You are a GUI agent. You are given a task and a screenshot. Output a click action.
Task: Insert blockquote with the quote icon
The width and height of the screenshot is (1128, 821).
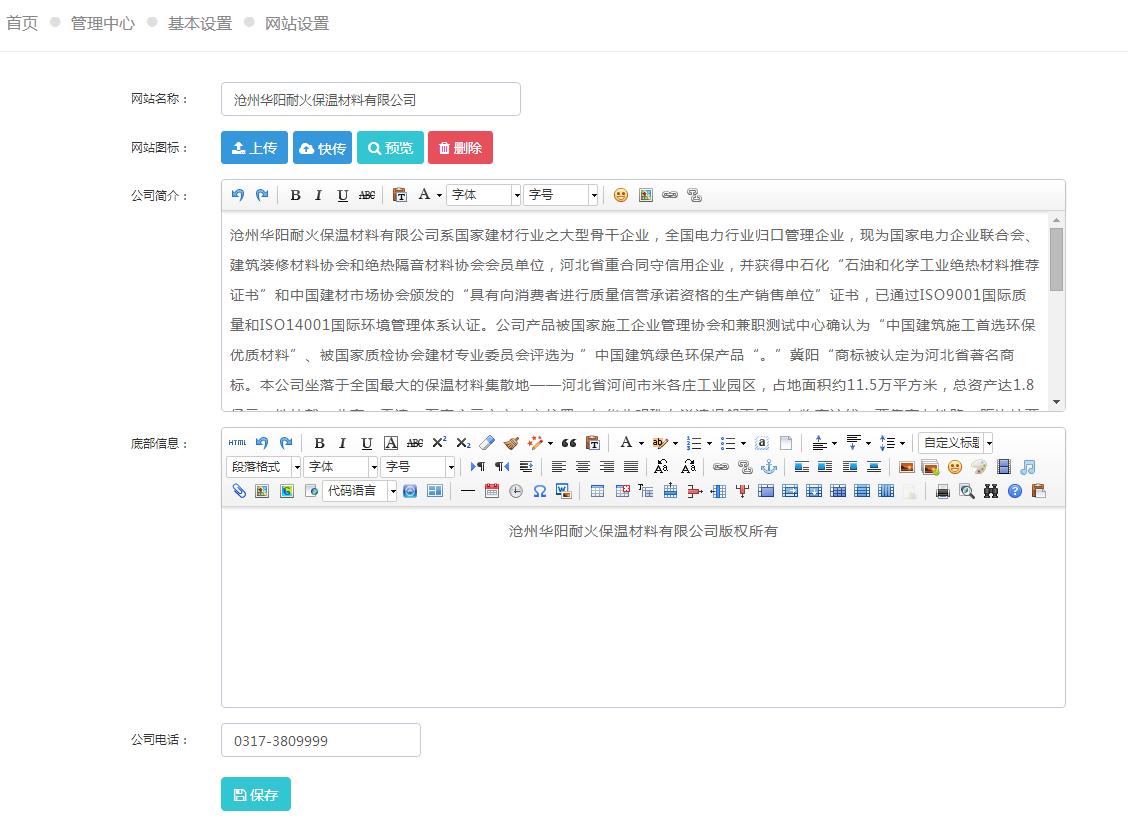[x=569, y=443]
